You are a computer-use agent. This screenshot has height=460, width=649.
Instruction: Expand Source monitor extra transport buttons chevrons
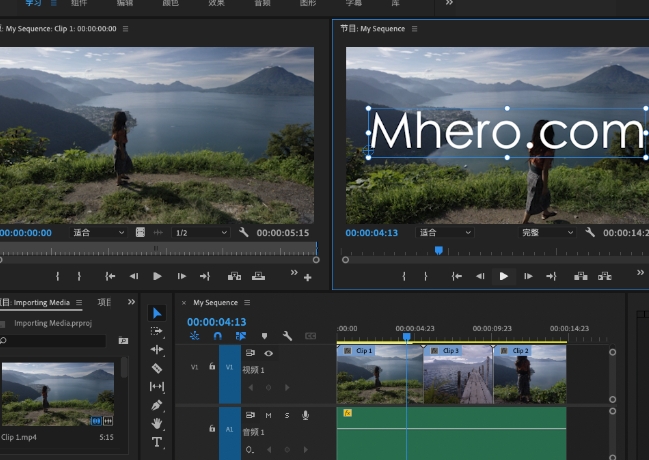point(294,272)
